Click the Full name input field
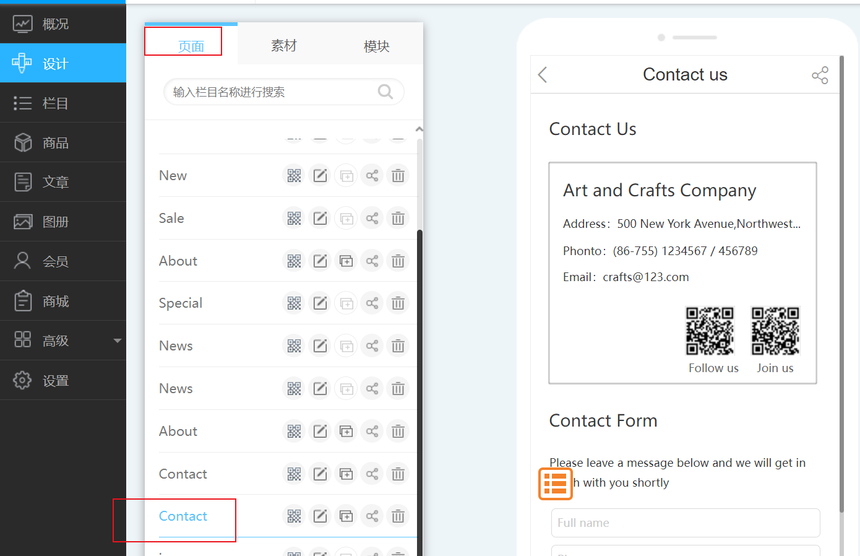860x556 pixels. tap(685, 523)
